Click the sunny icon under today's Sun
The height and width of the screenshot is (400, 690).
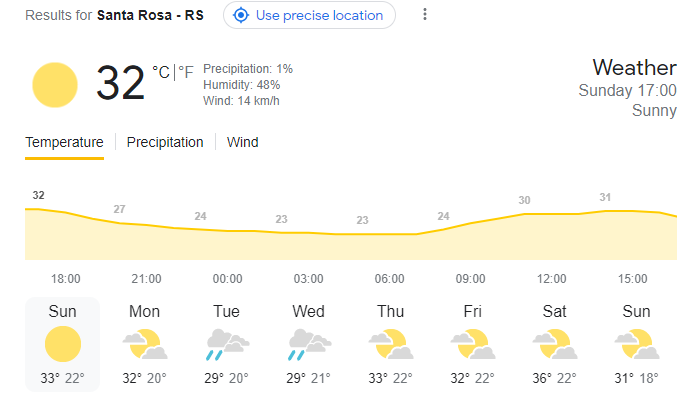tap(63, 344)
